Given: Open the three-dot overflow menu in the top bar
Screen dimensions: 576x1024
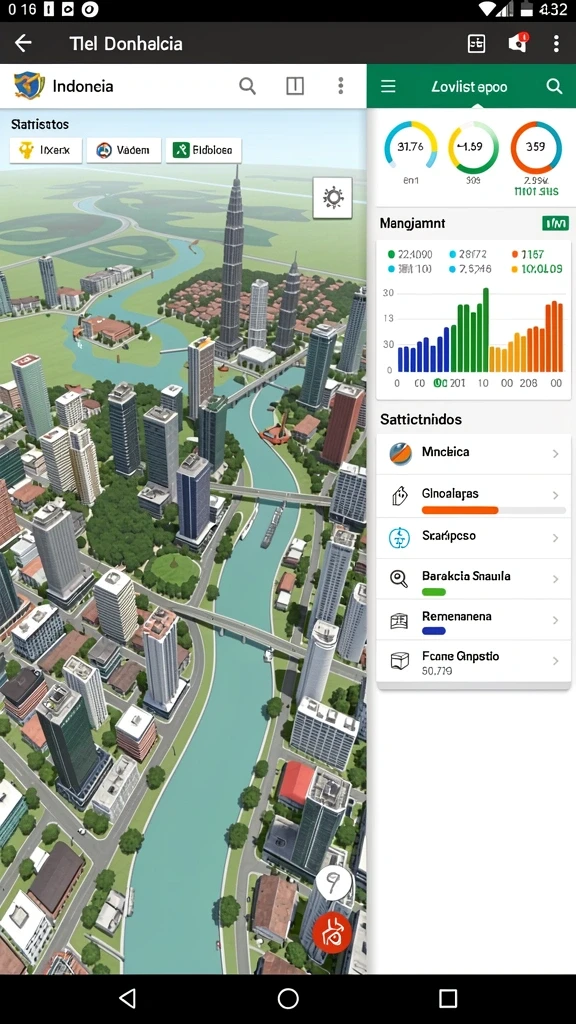Looking at the screenshot, I should coord(556,44).
